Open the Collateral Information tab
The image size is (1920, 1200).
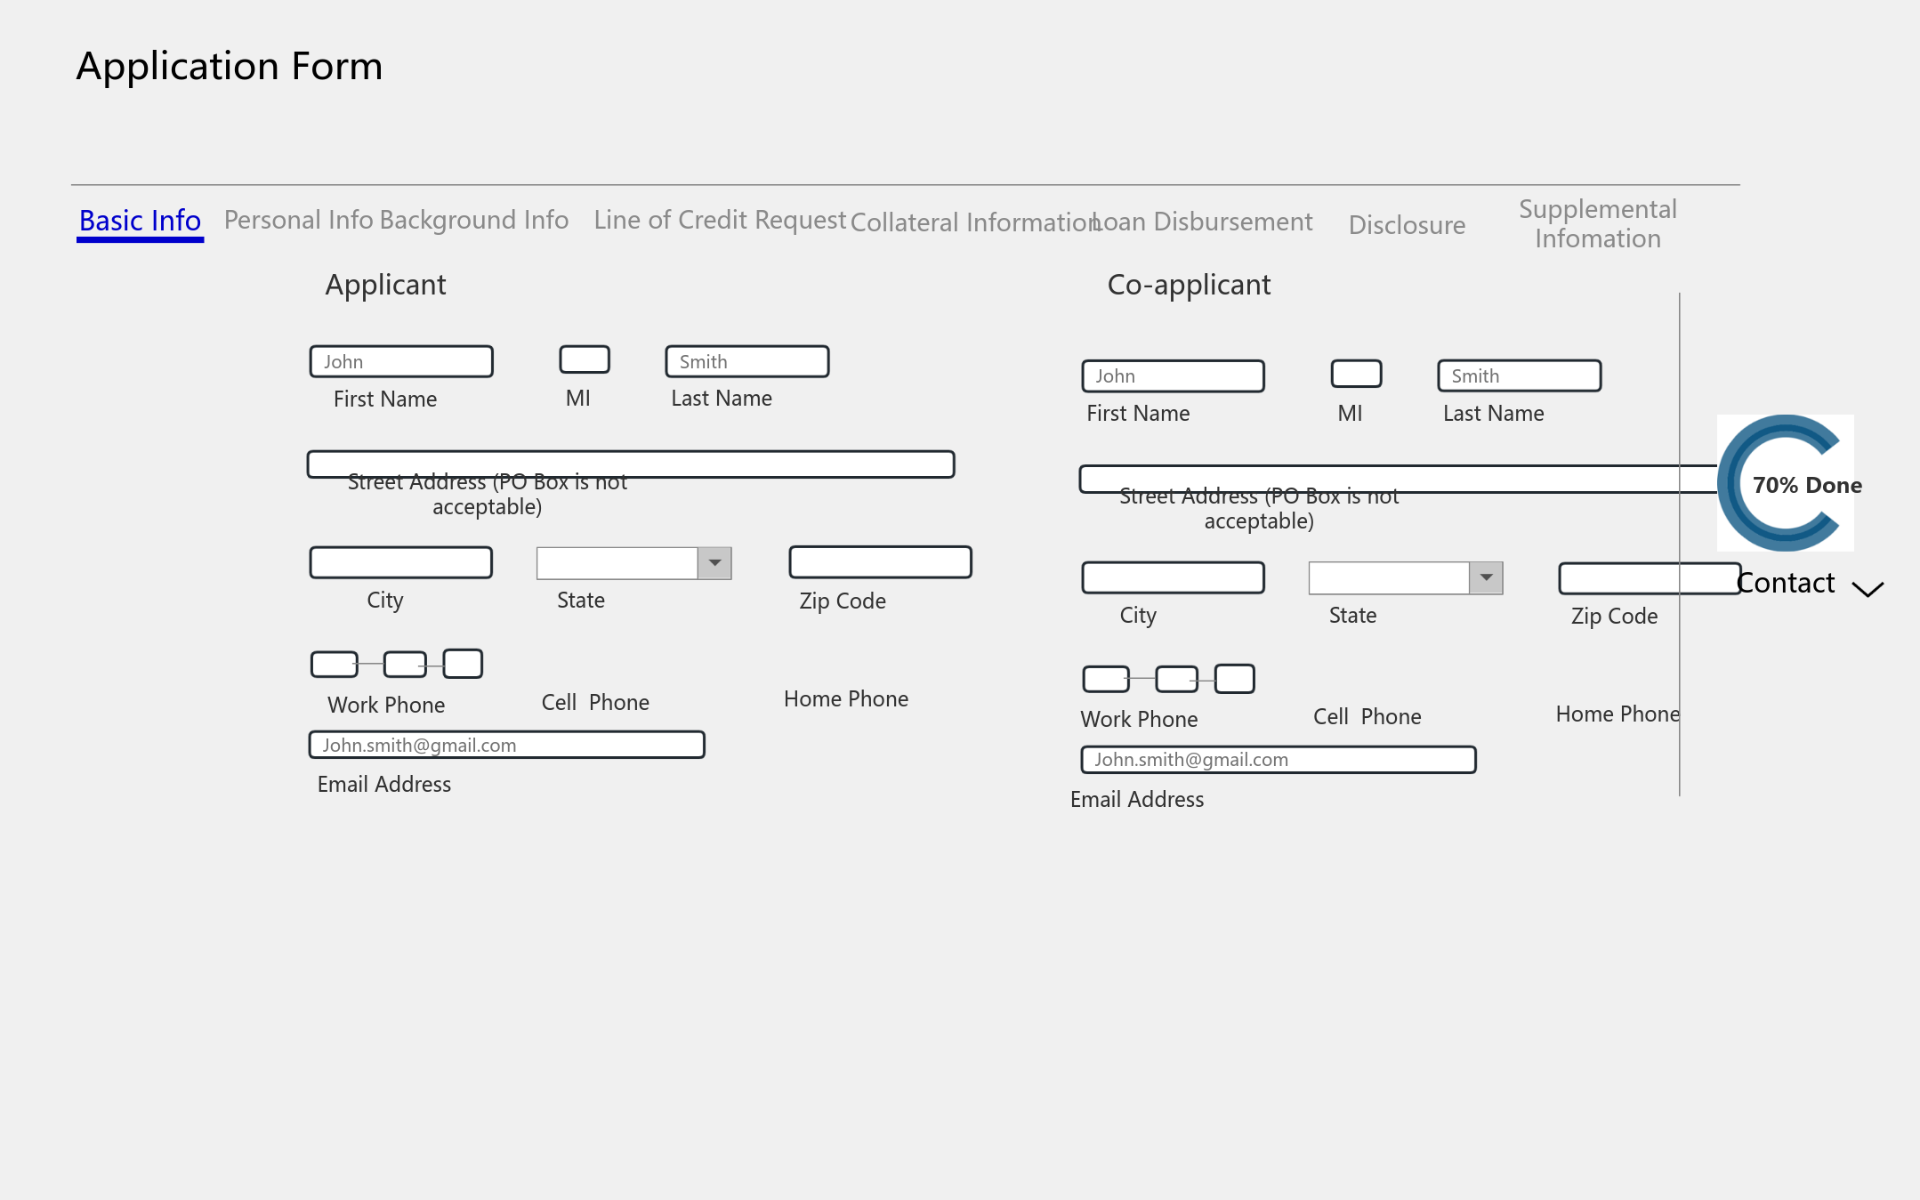point(967,222)
